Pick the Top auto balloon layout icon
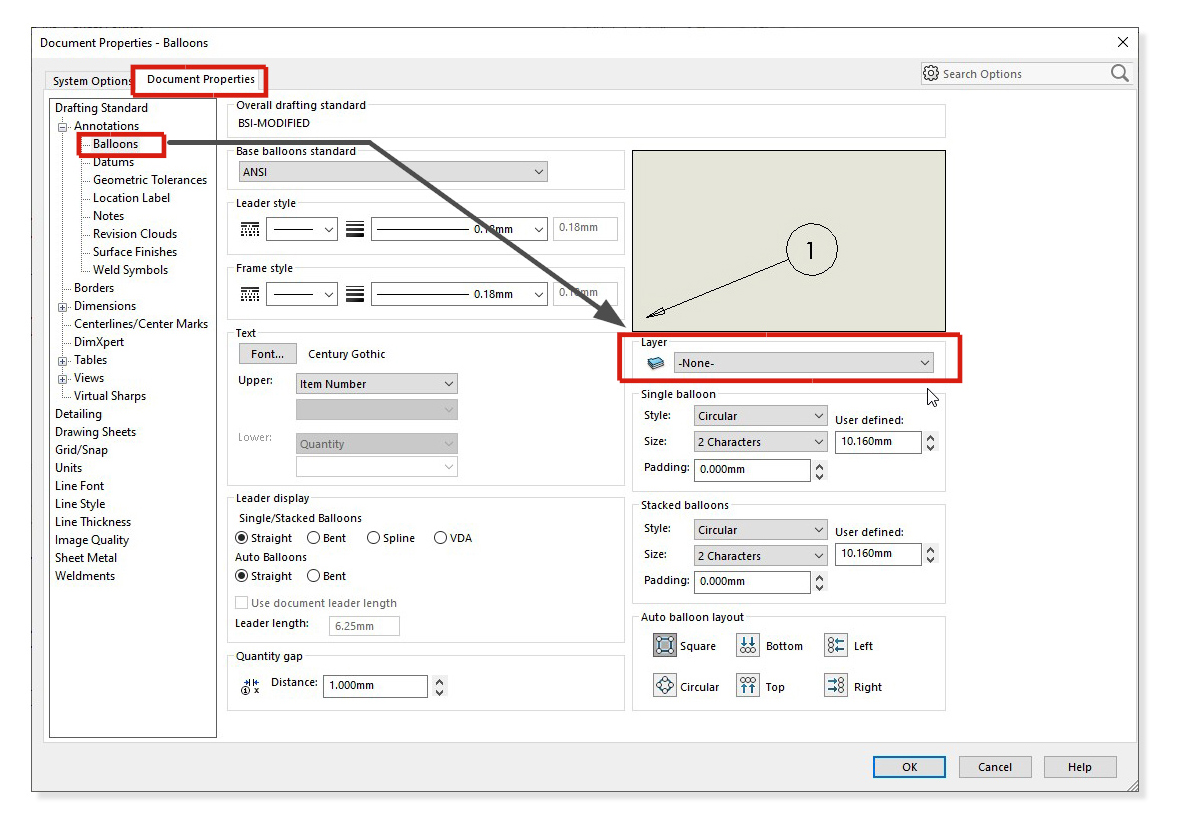The width and height of the screenshot is (1181, 824). [x=748, y=686]
